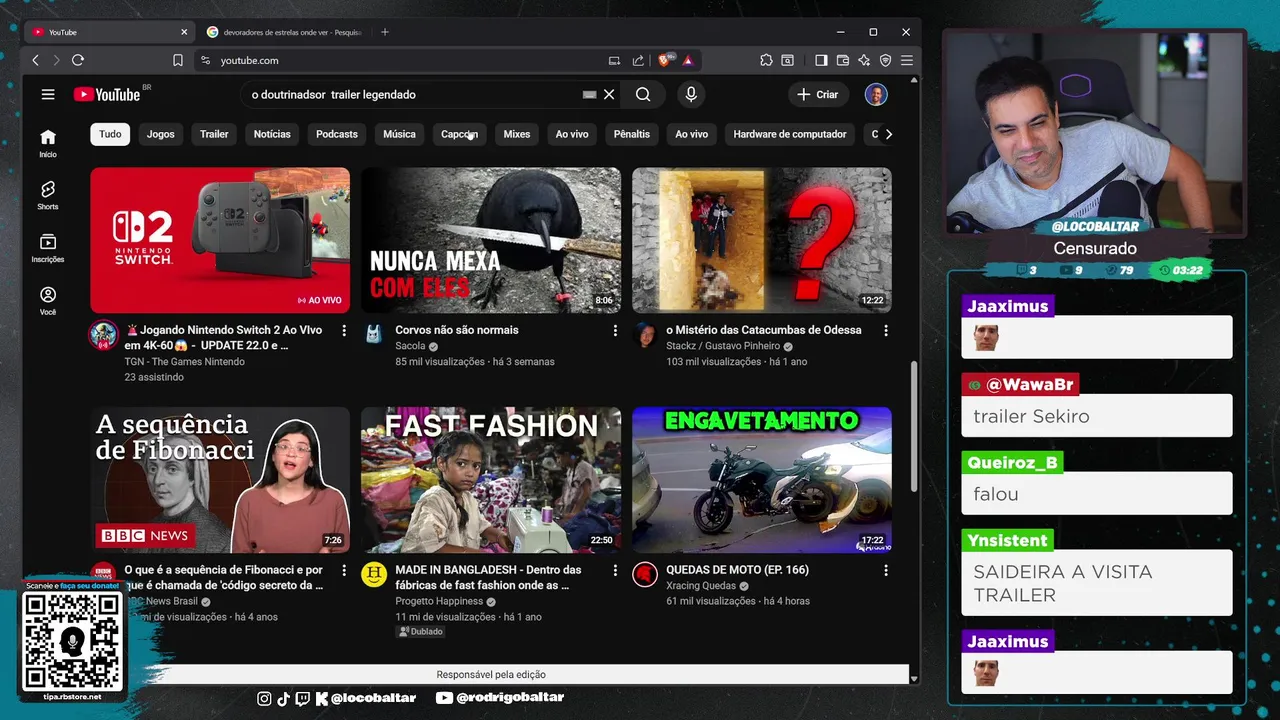Viewport: 1280px width, 720px height.
Task: Open Progetto Happiness channel avatar
Action: tap(374, 574)
